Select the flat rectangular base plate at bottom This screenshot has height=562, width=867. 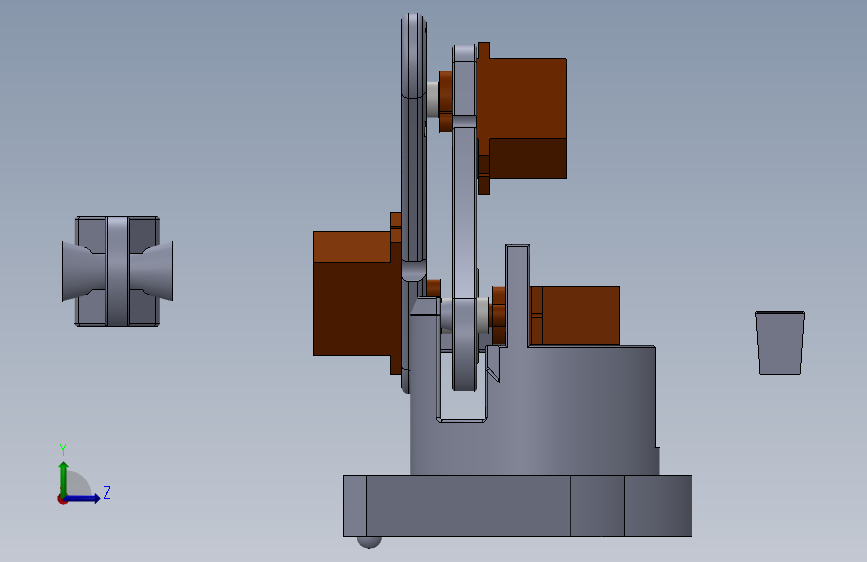pos(517,506)
